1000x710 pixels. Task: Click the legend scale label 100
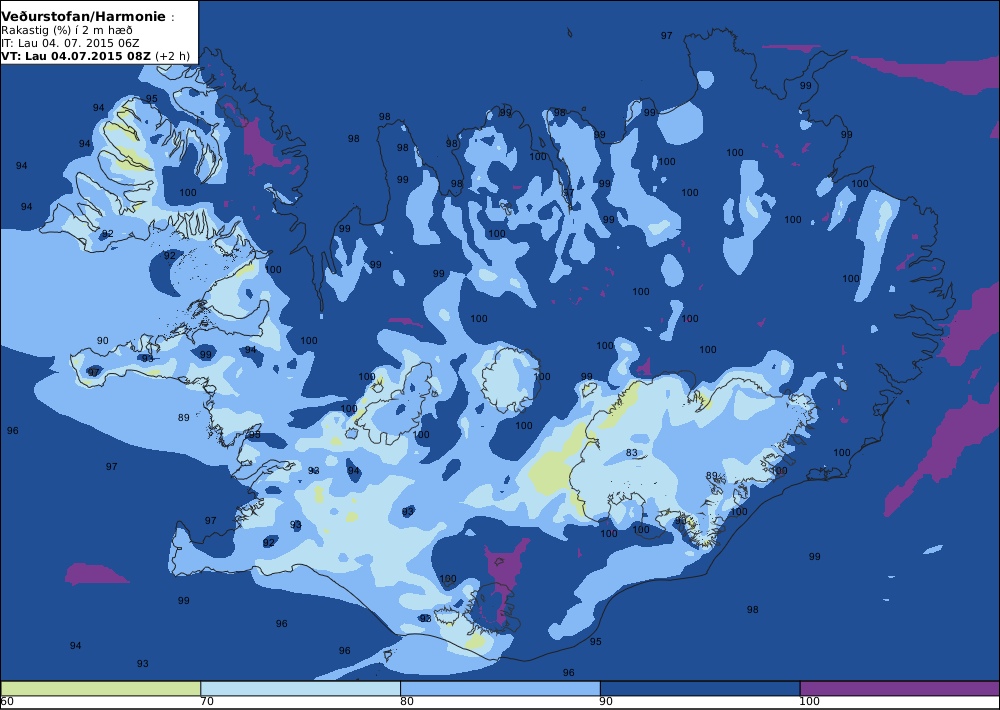point(810,702)
